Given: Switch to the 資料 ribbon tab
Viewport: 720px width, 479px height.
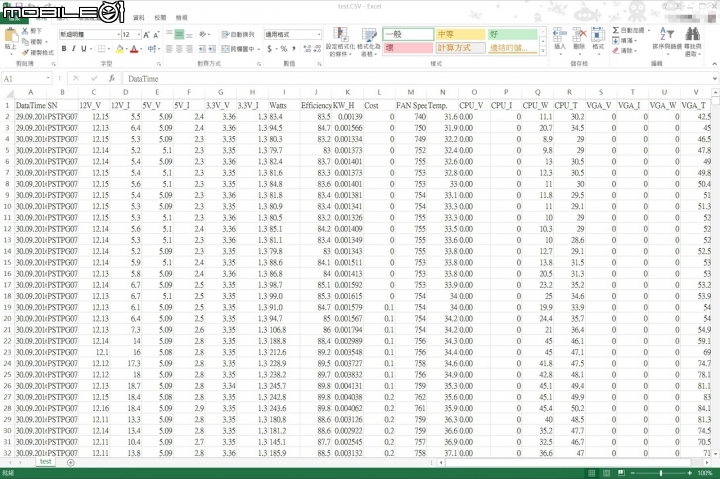Looking at the screenshot, I should 139,17.
